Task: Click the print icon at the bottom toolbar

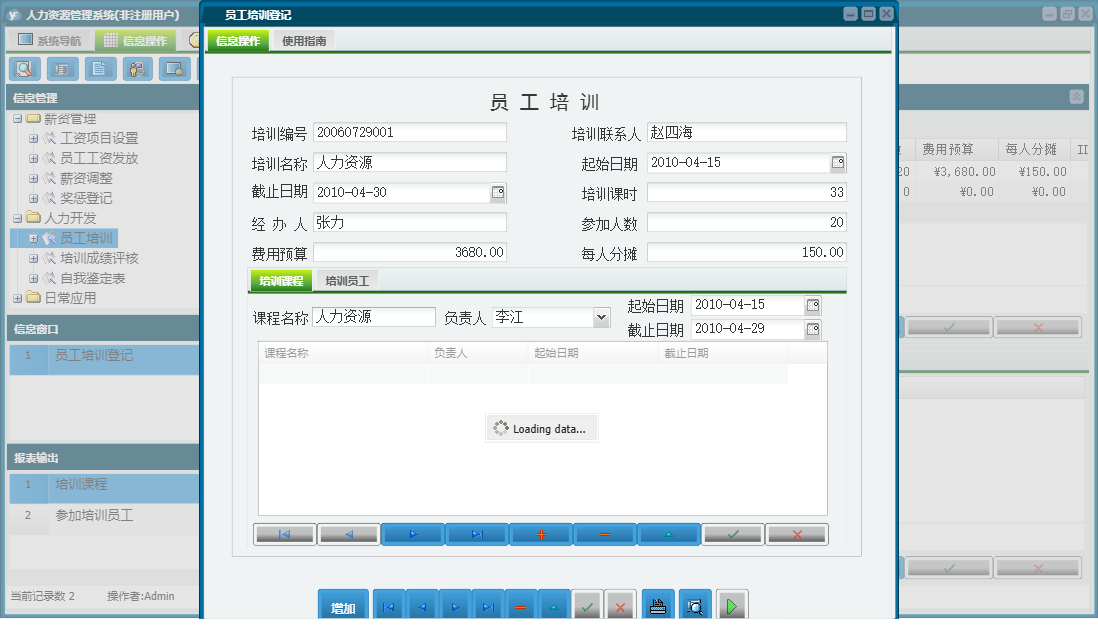Action: click(658, 604)
